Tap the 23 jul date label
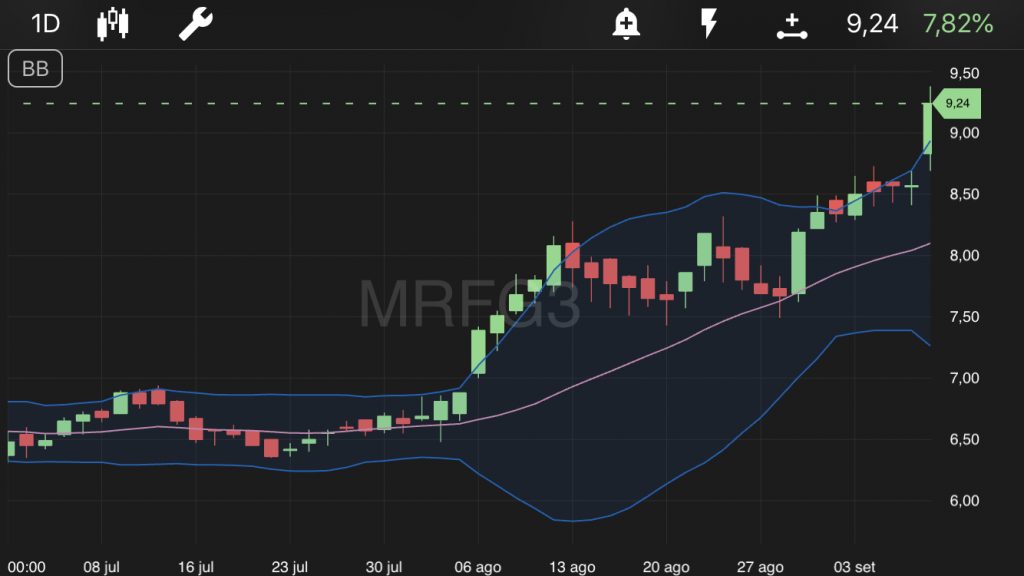This screenshot has height=576, width=1024. [289, 567]
